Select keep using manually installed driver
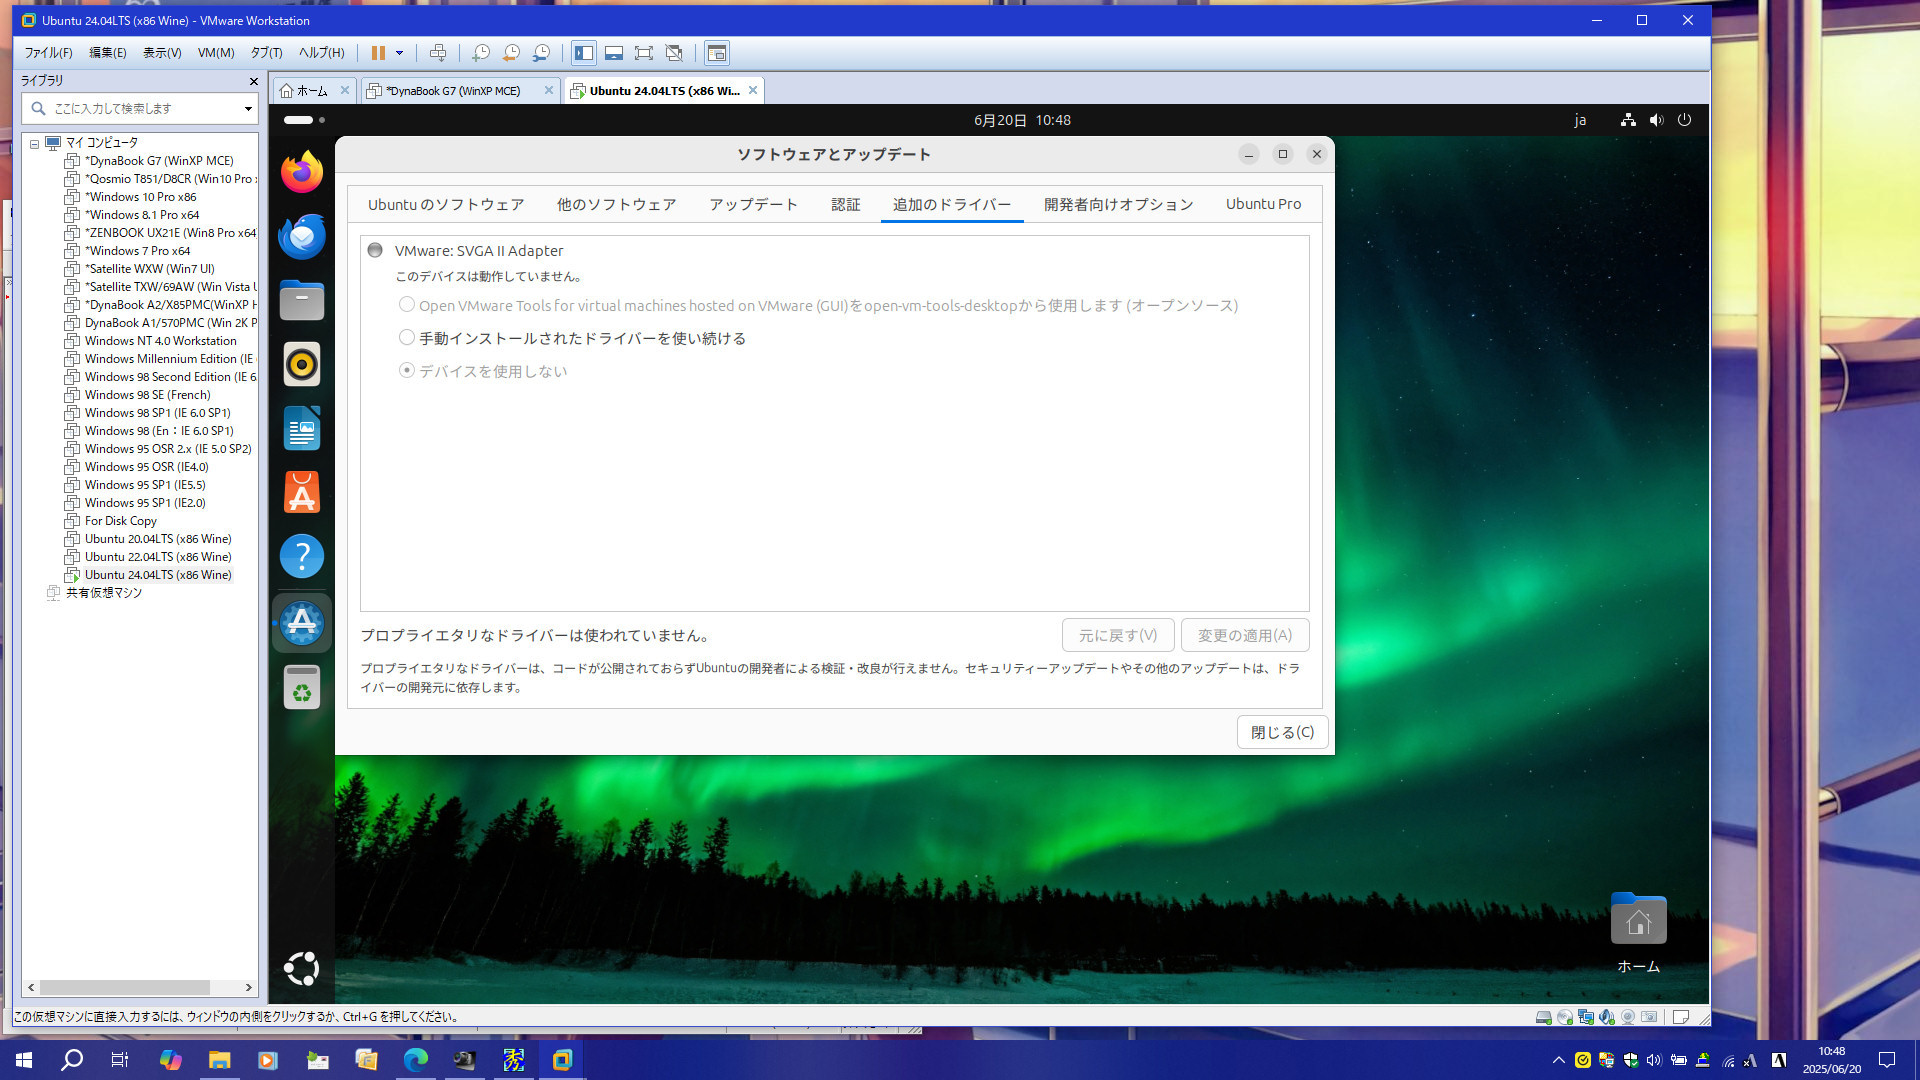Viewport: 1920px width, 1080px height. click(406, 338)
